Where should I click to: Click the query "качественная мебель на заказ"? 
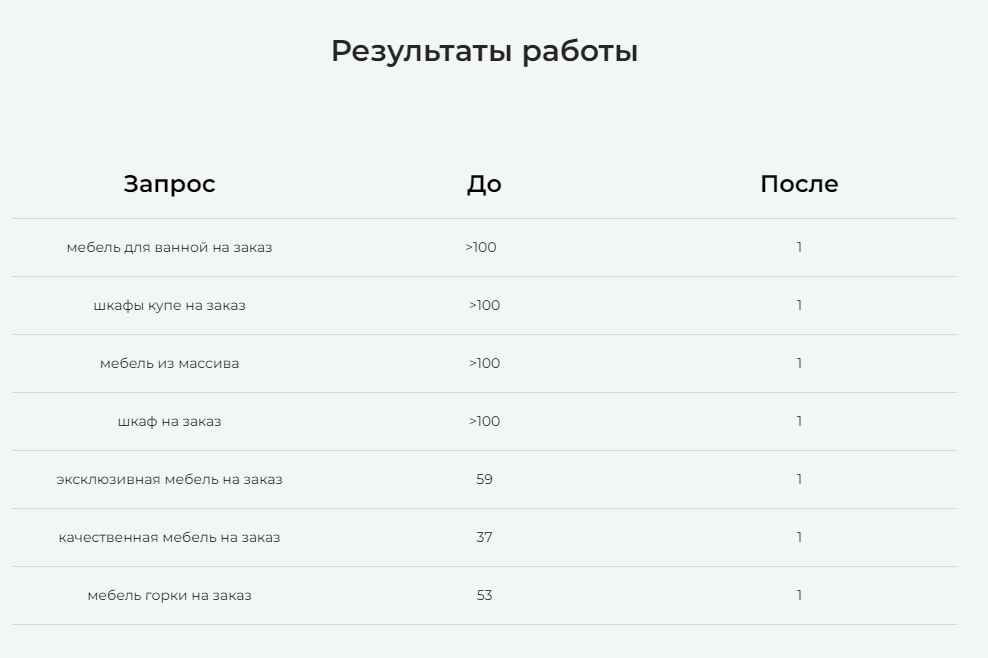[x=169, y=537]
